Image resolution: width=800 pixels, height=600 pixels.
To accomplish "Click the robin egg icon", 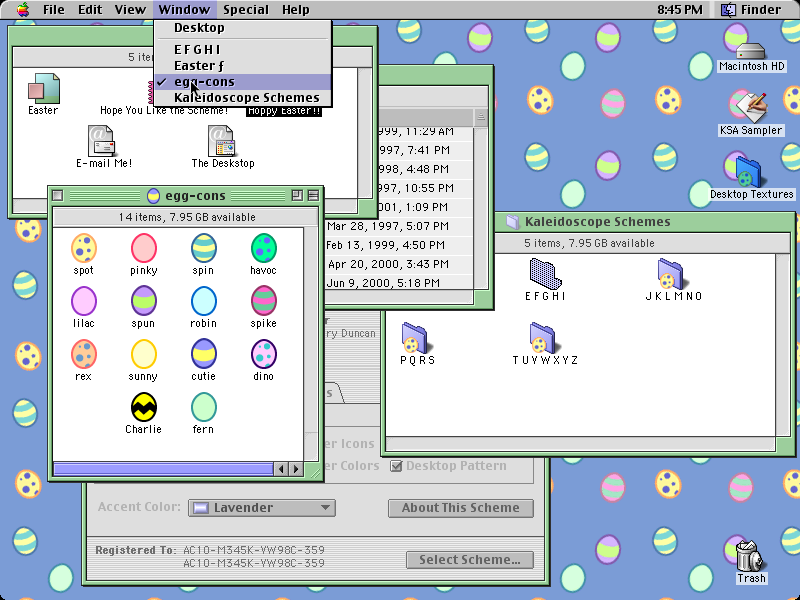I will pos(203,301).
